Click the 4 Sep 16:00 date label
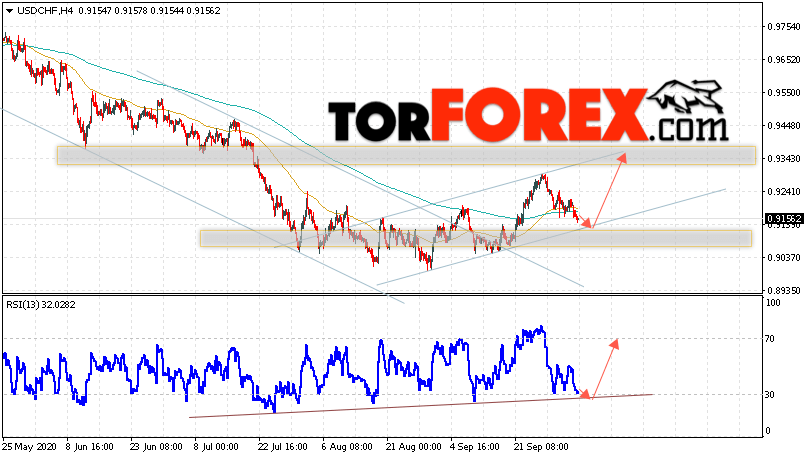808x458 pixels. click(x=475, y=447)
